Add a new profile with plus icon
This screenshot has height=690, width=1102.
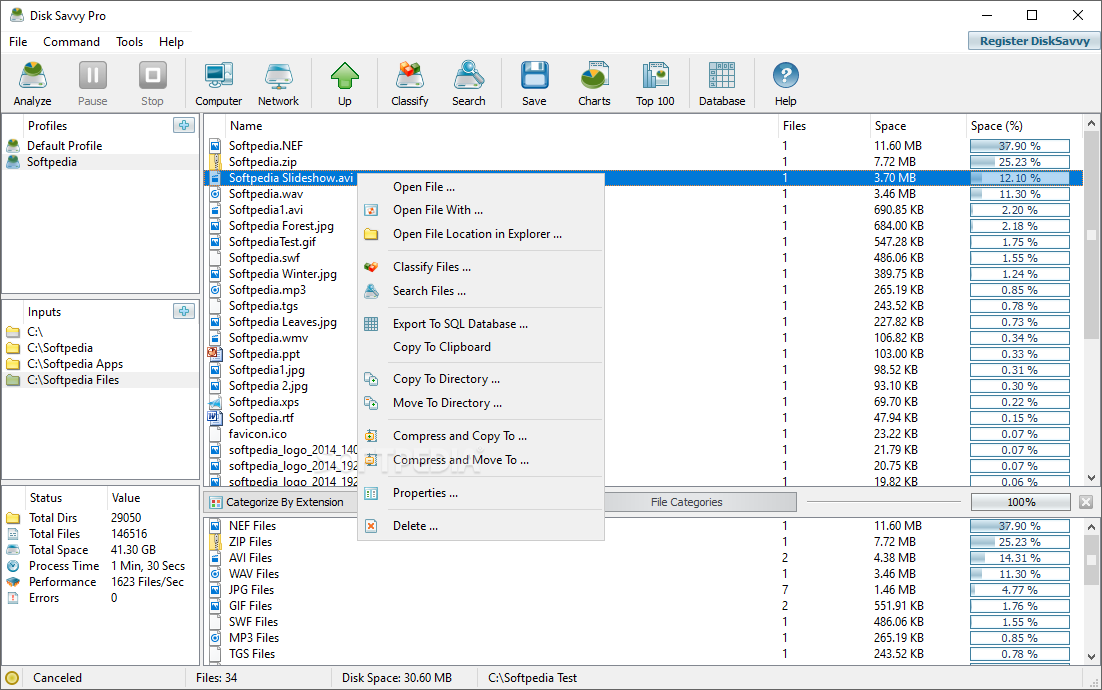(x=183, y=125)
